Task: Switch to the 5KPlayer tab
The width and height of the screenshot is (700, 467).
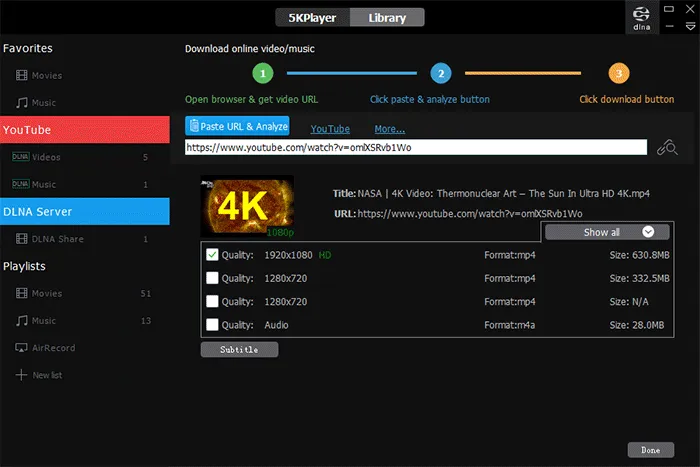Action: pyautogui.click(x=311, y=17)
